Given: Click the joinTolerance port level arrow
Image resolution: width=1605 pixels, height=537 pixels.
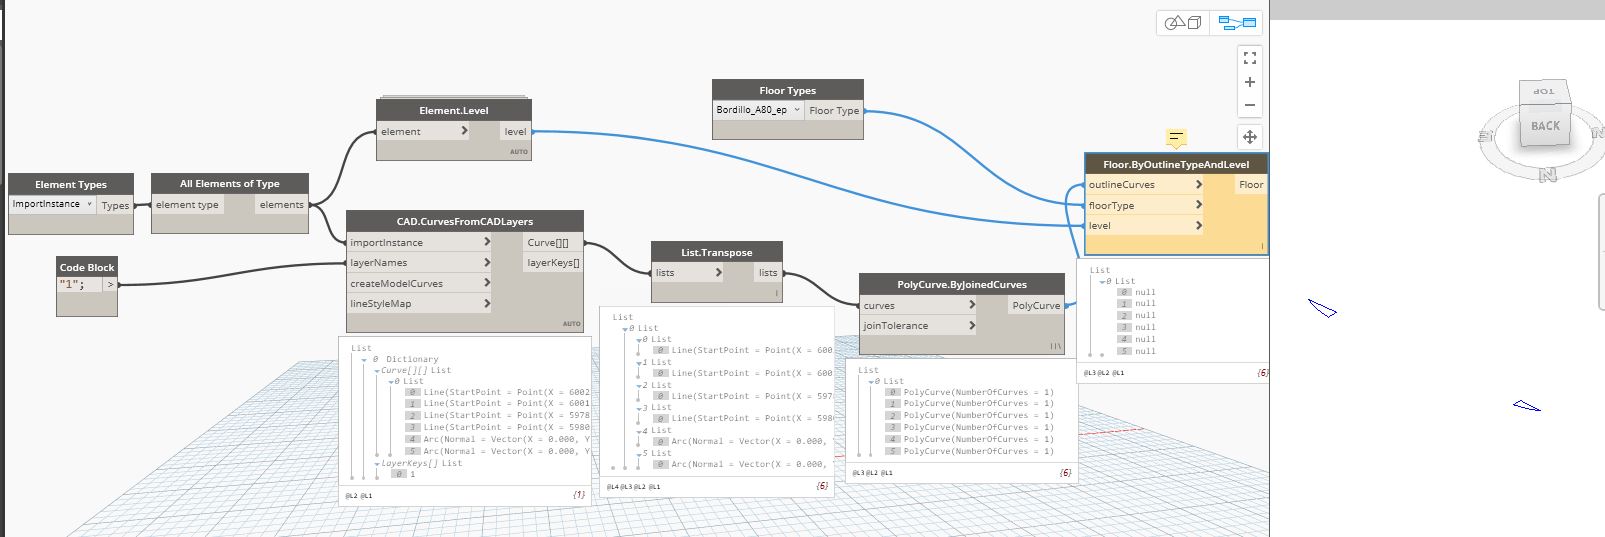Looking at the screenshot, I should pos(971,325).
